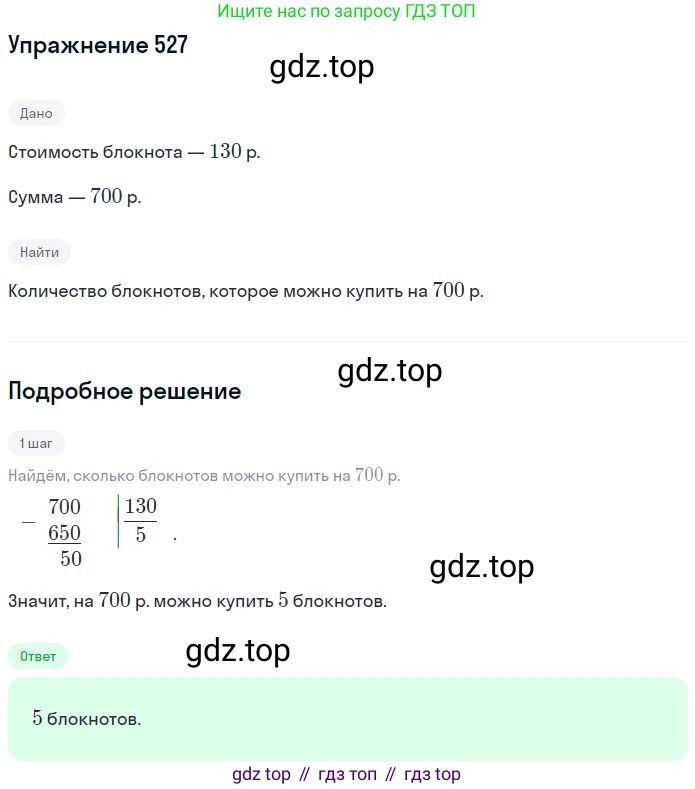The width and height of the screenshot is (695, 789).
Task: Click the answer box '5 блокнотов.'
Action: (x=348, y=719)
